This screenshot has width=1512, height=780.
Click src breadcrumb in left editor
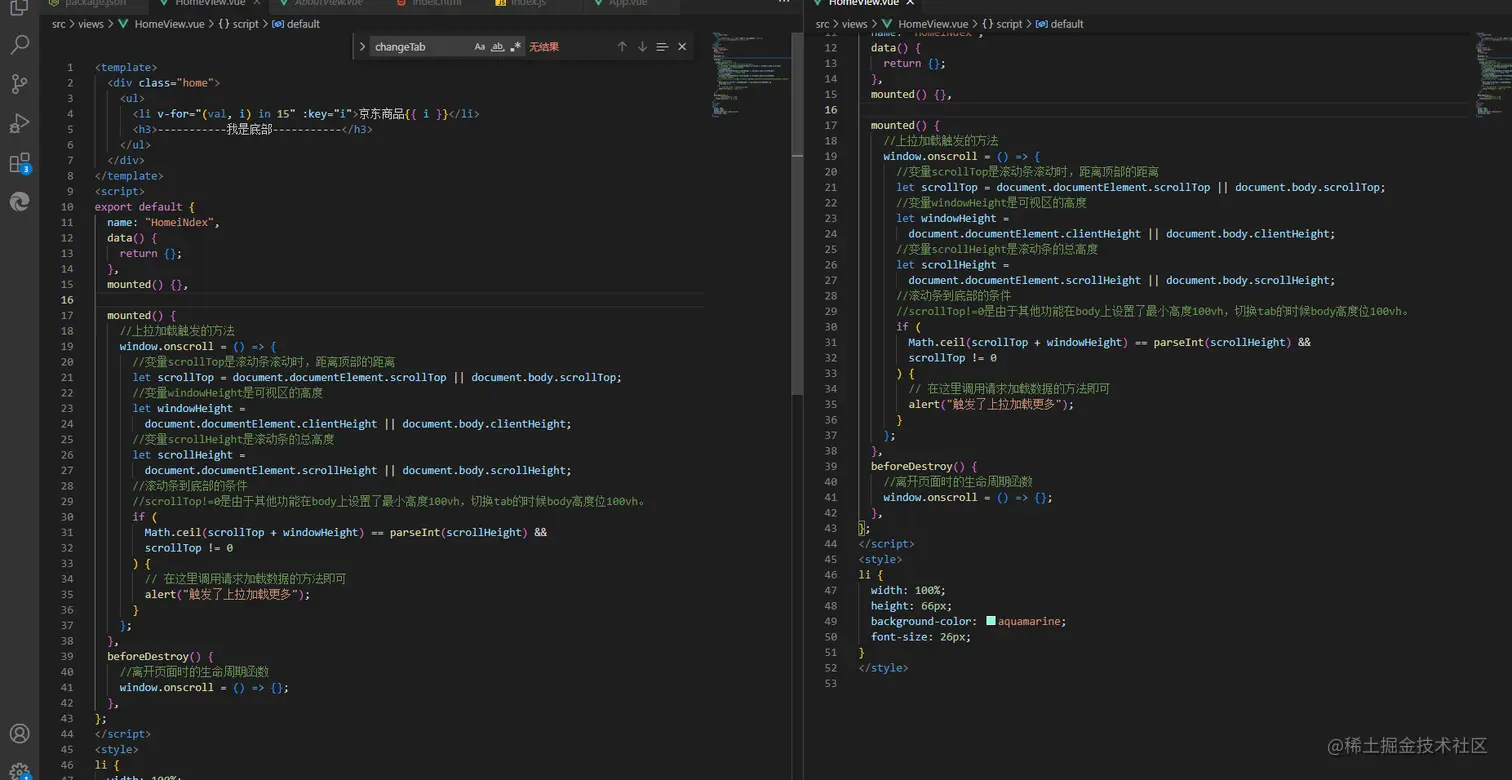59,24
